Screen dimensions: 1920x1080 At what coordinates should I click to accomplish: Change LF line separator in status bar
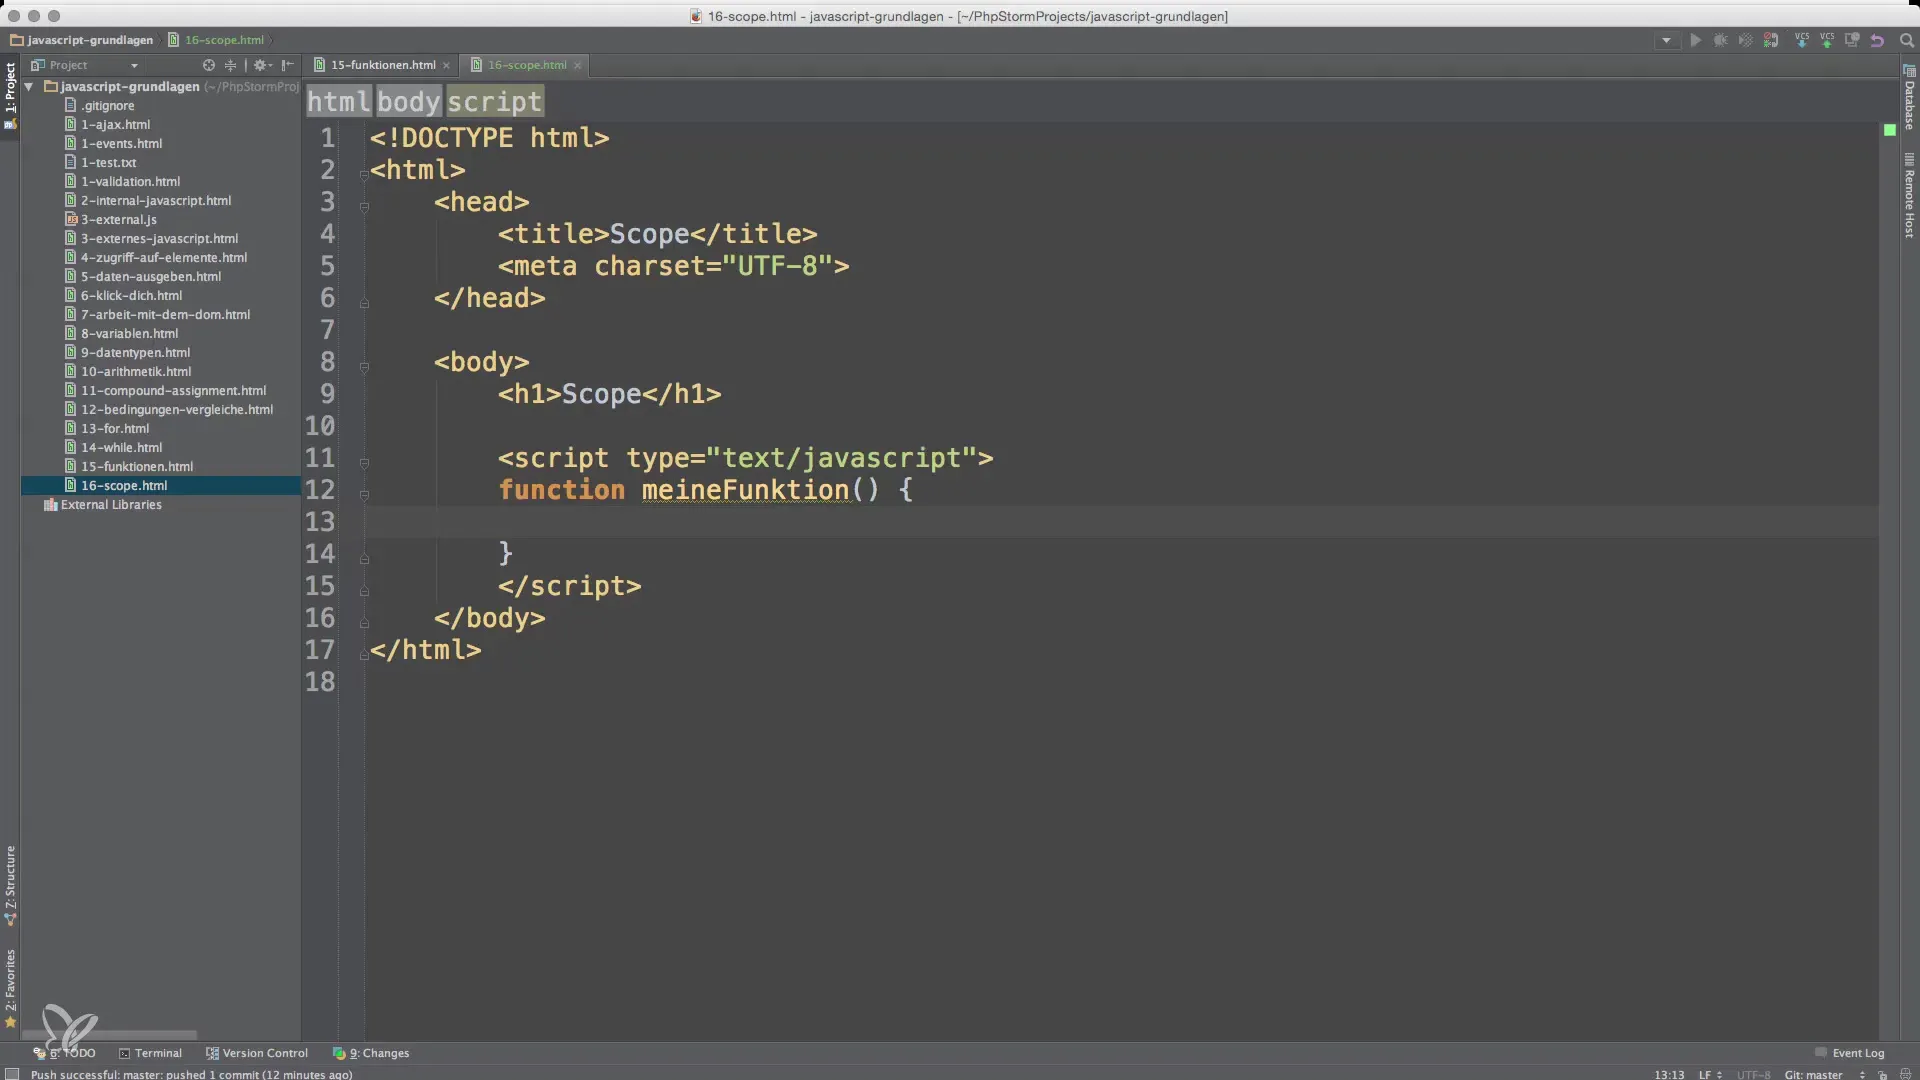(1710, 1075)
